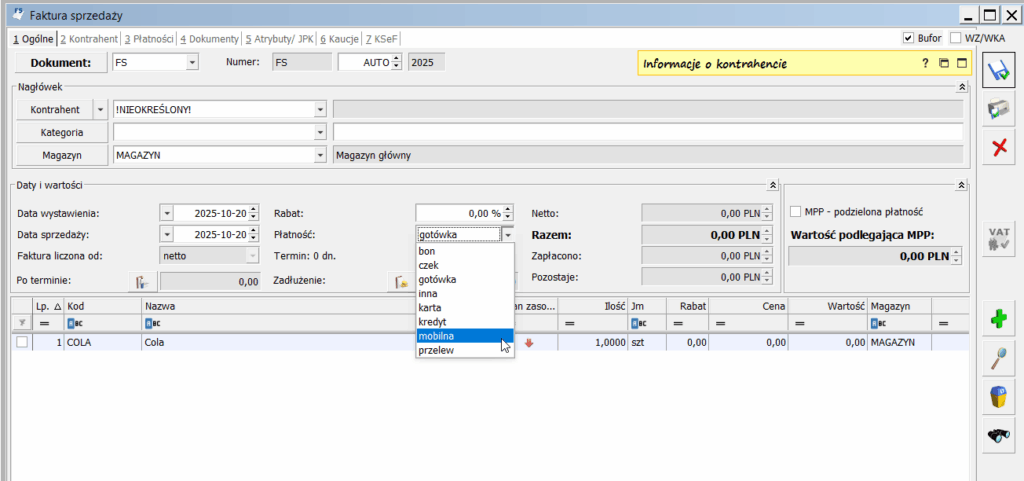Choose 'karta' in the open payment list
The image size is (1024, 481).
(430, 308)
